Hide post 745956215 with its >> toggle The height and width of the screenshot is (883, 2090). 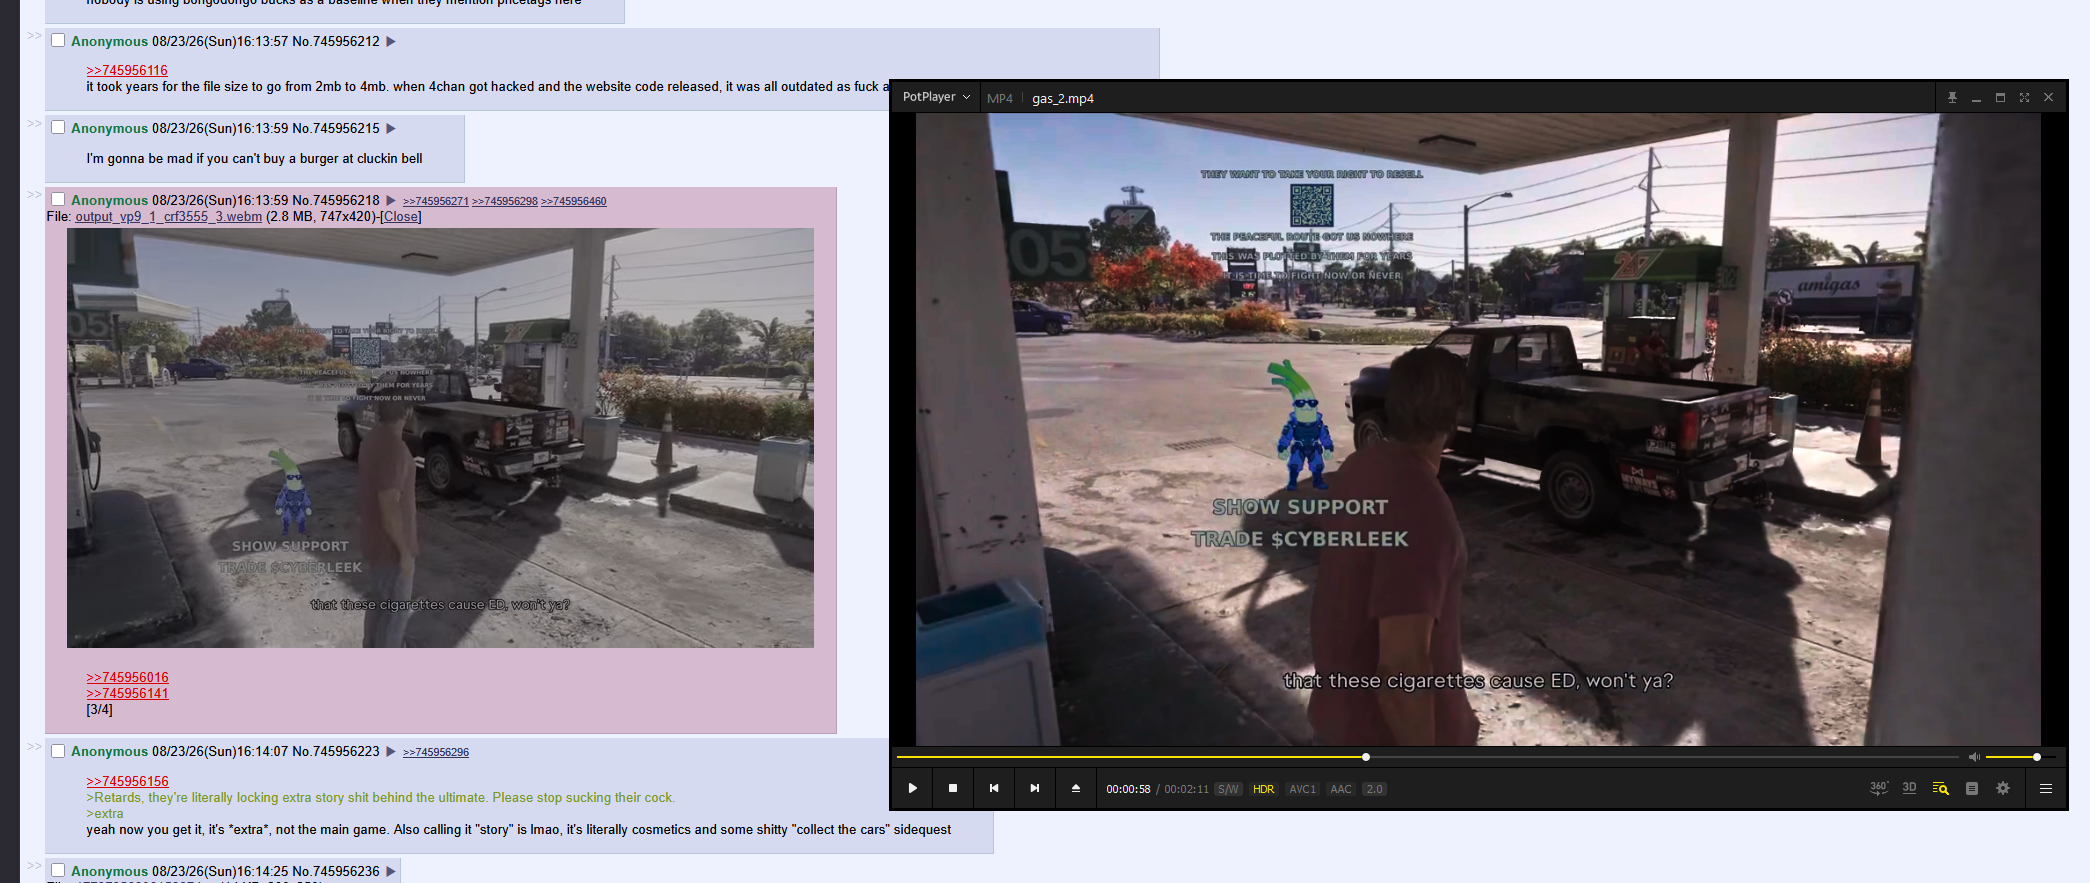pyautogui.click(x=34, y=123)
